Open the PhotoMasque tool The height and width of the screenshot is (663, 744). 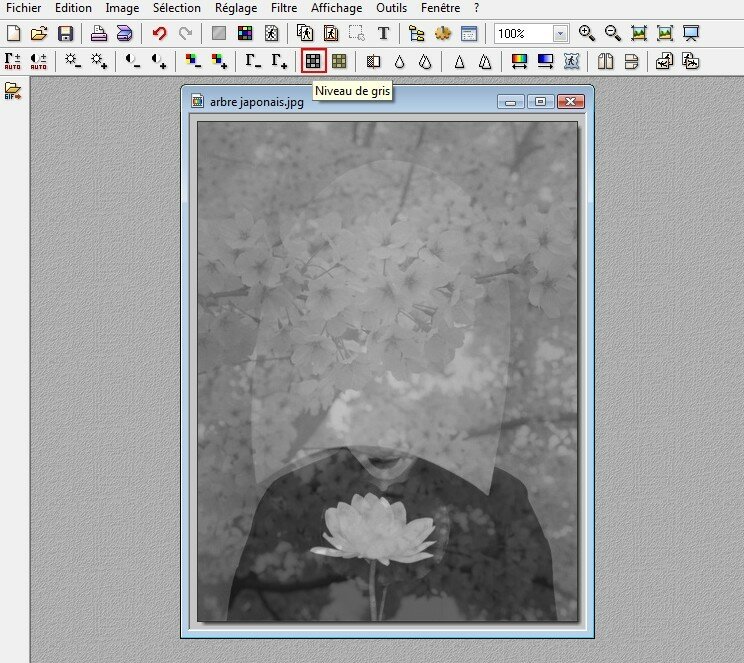pos(571,61)
